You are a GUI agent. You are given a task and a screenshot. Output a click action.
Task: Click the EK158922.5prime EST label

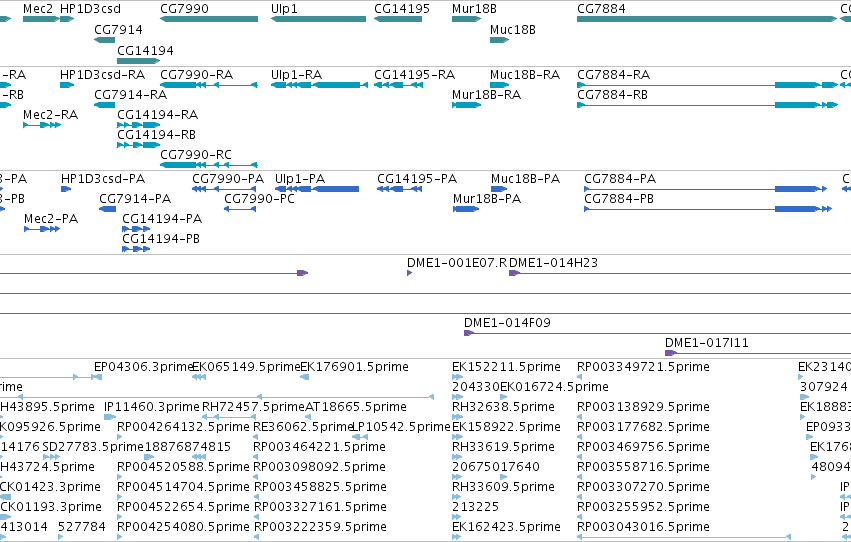tap(506, 427)
